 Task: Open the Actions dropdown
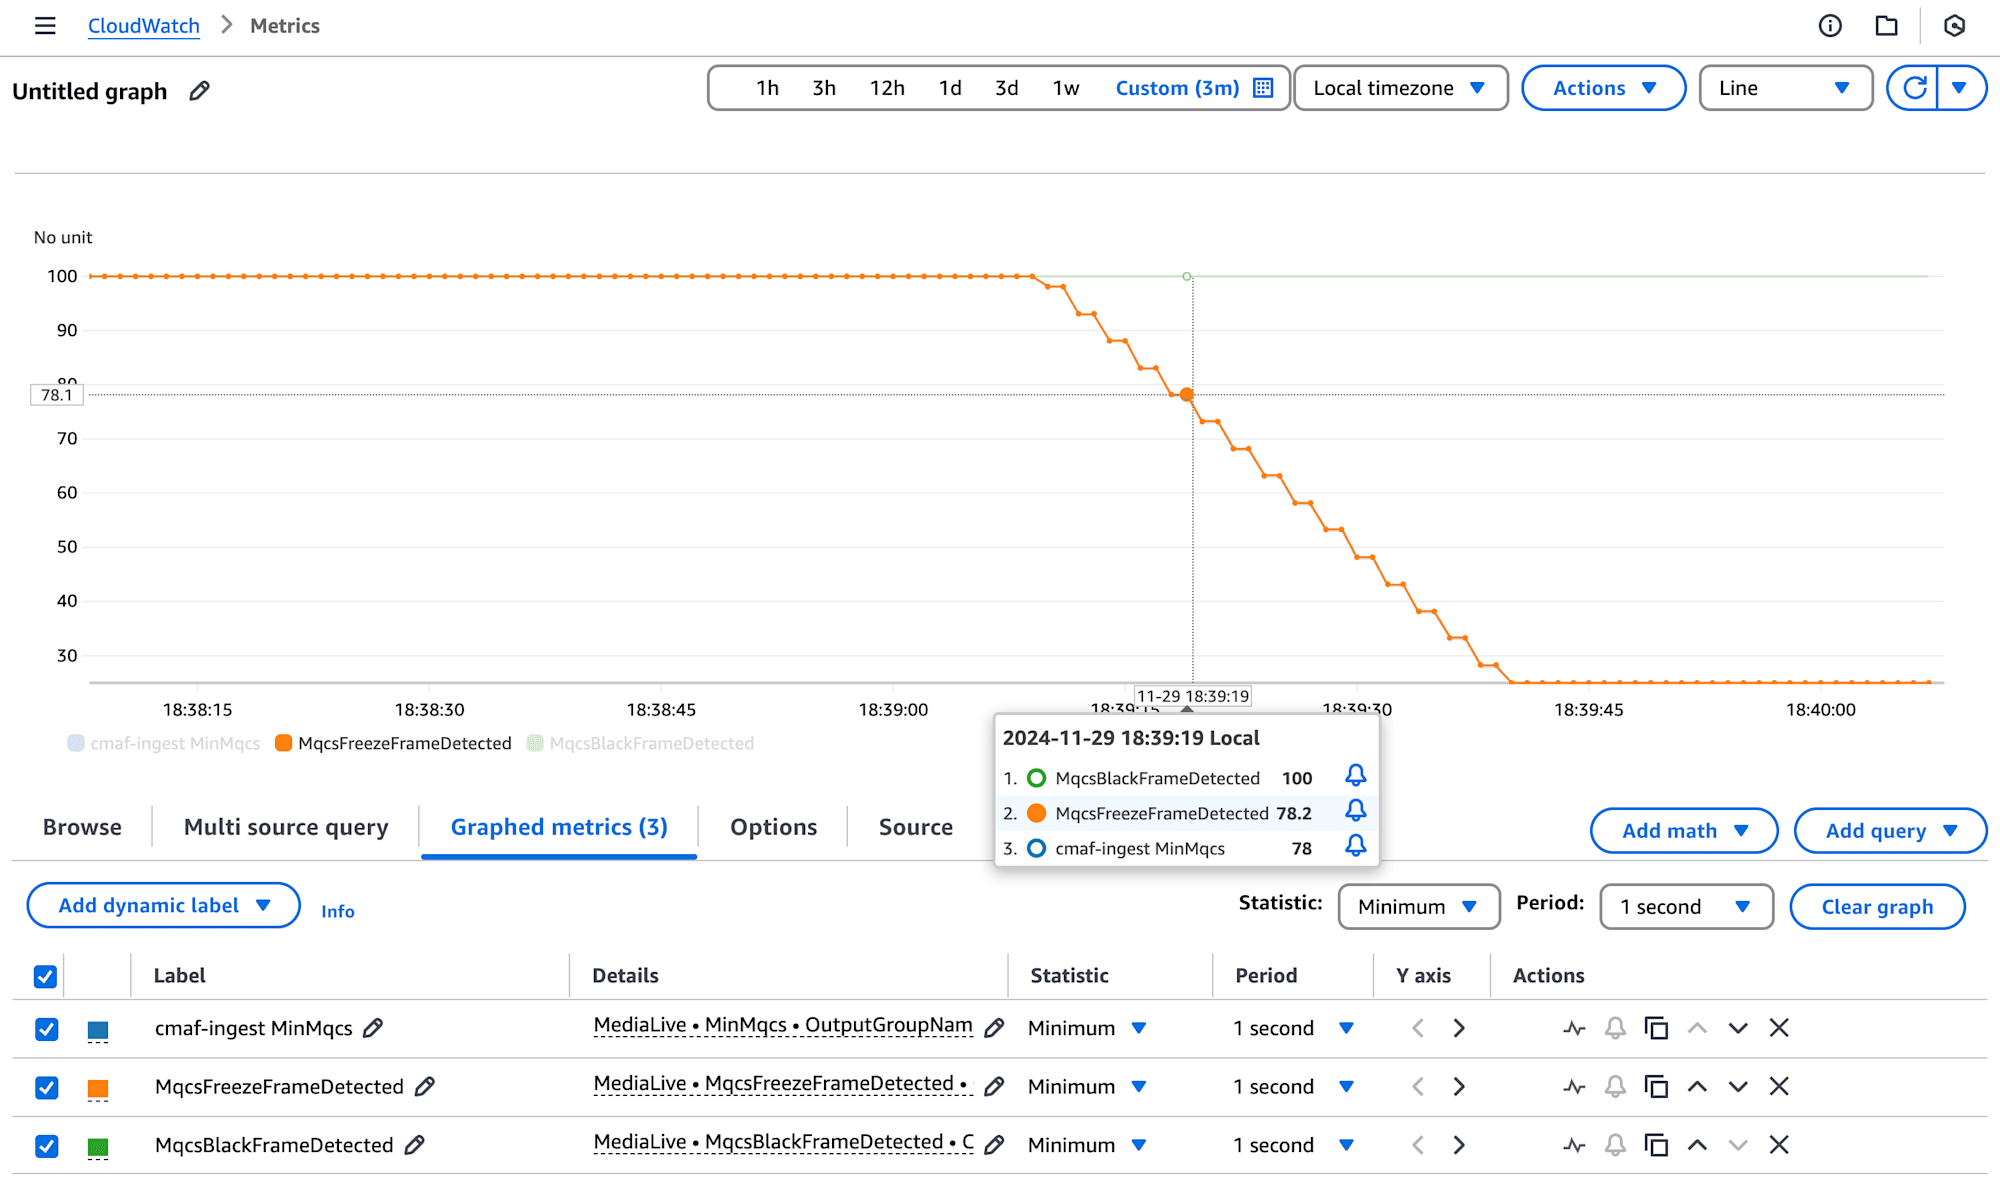pos(1603,88)
